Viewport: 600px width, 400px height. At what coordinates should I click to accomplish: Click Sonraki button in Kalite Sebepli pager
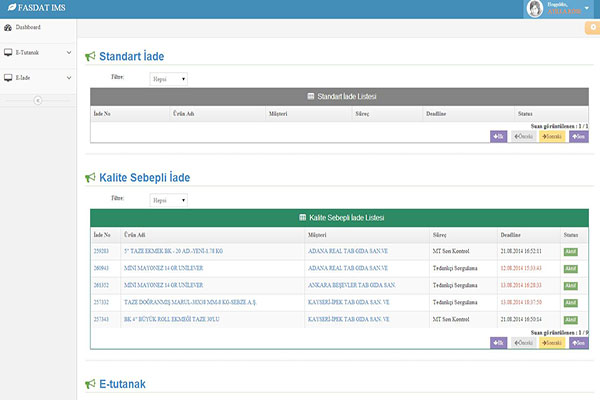(552, 343)
